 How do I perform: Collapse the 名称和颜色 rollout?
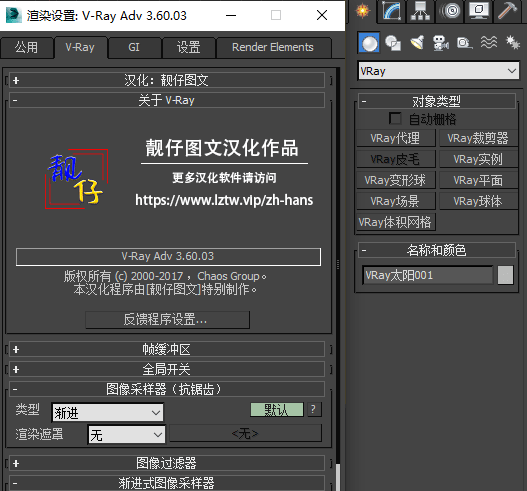click(x=437, y=250)
